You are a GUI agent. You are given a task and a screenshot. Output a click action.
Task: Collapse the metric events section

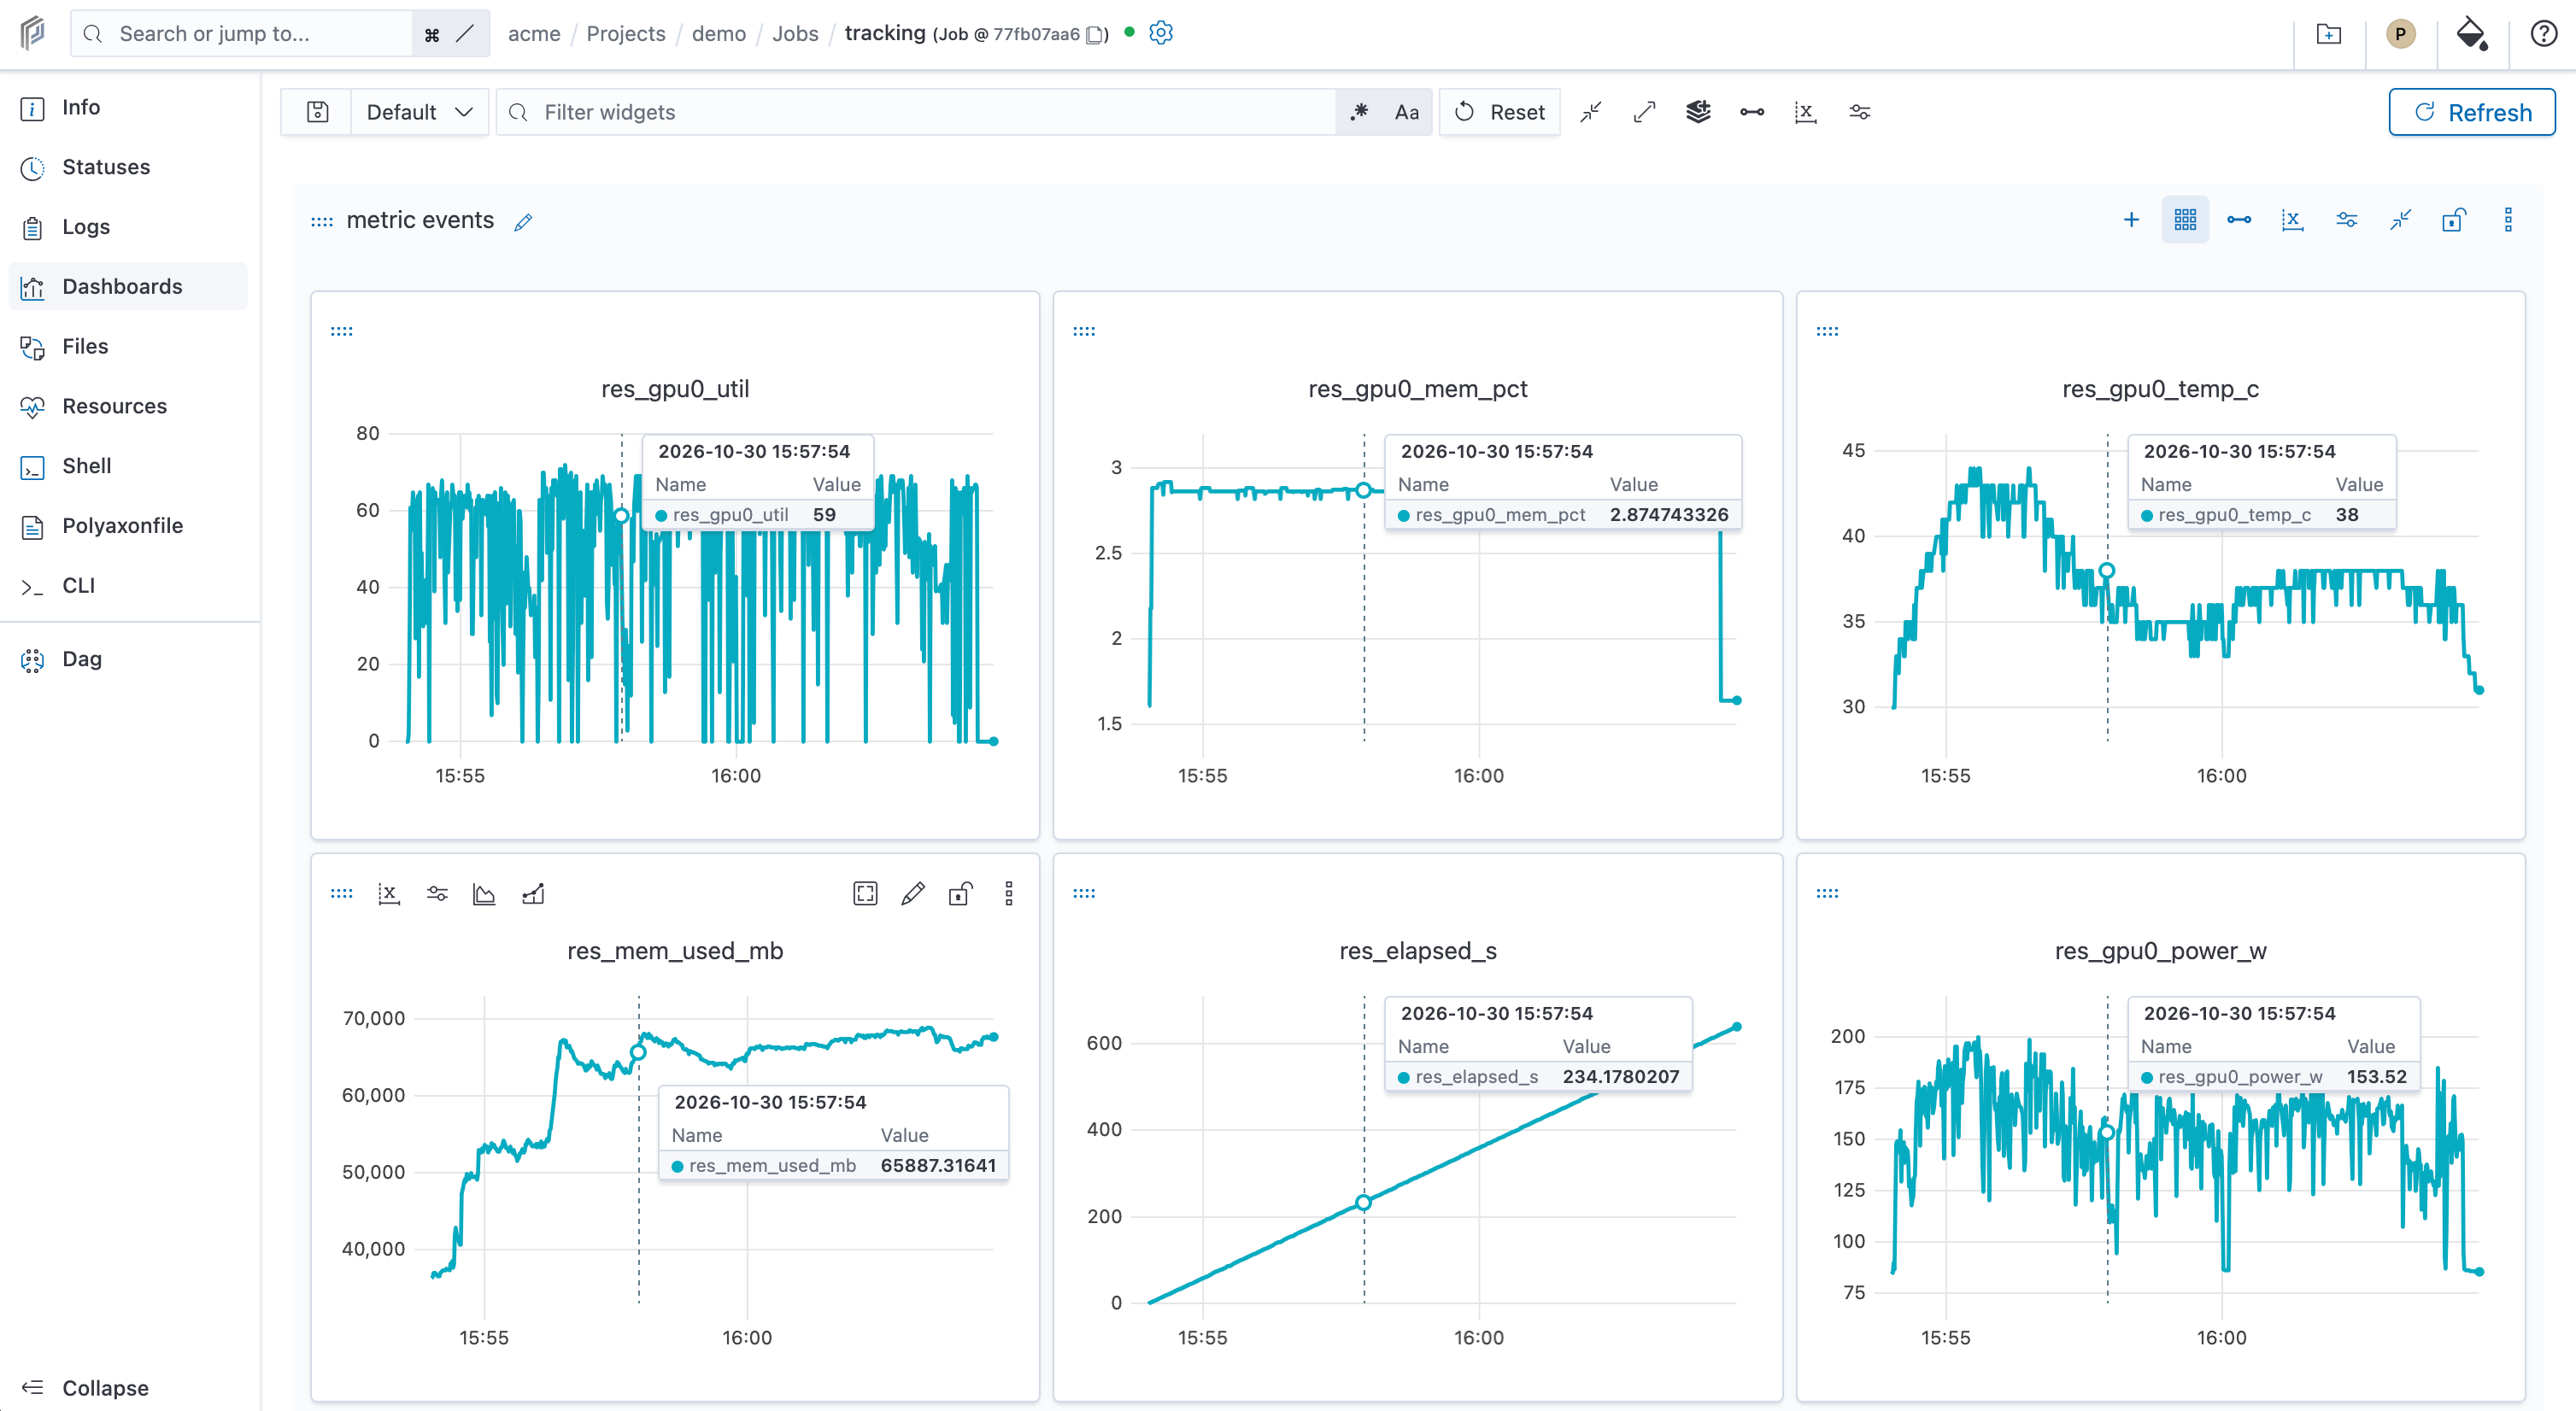click(2400, 220)
